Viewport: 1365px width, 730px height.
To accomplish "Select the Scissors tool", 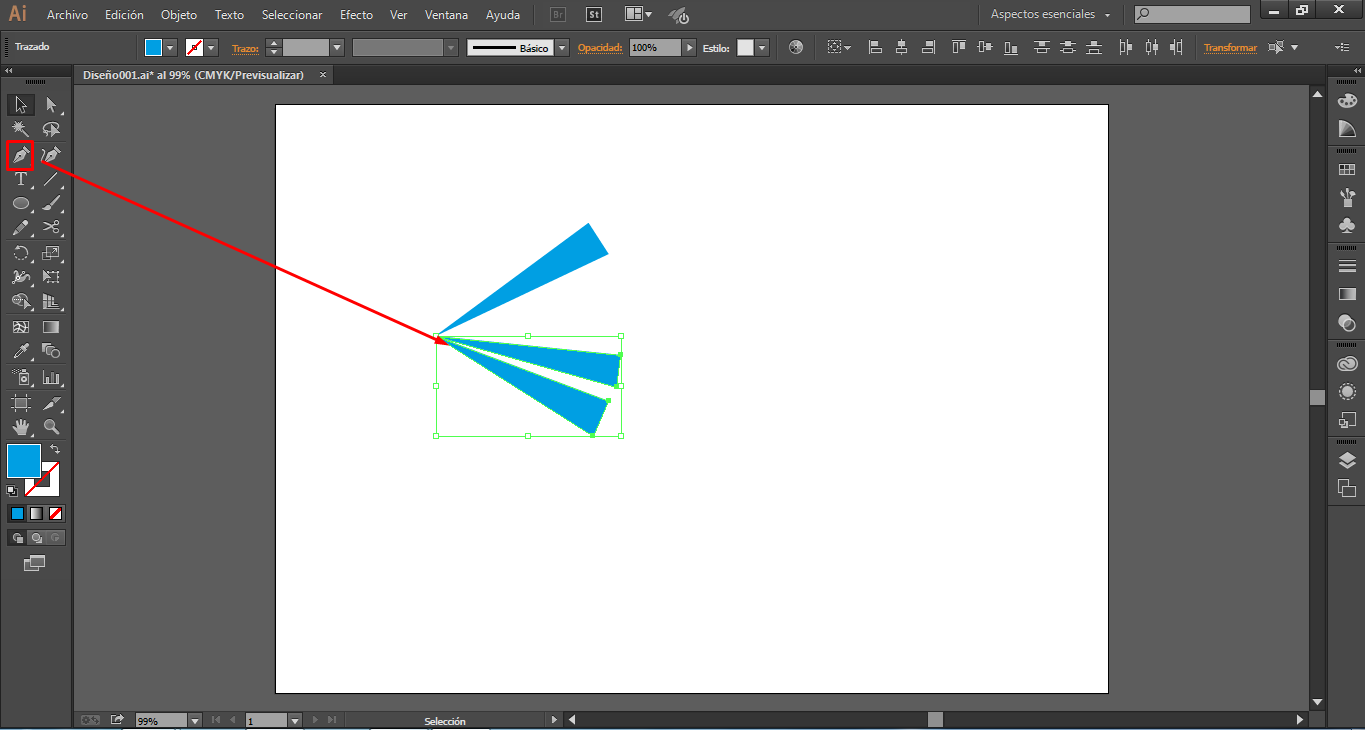I will click(x=51, y=227).
